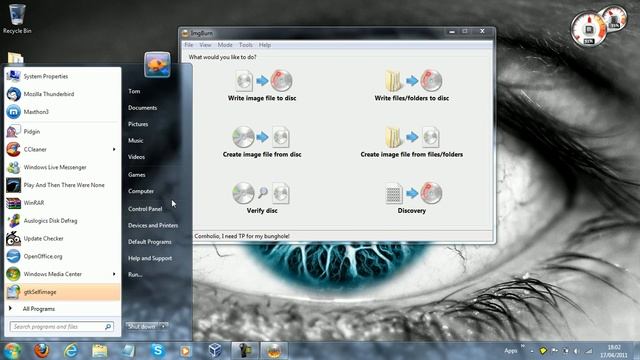Expand Shut down options arrow
Screen dimensions: 640x360
[x=163, y=327]
